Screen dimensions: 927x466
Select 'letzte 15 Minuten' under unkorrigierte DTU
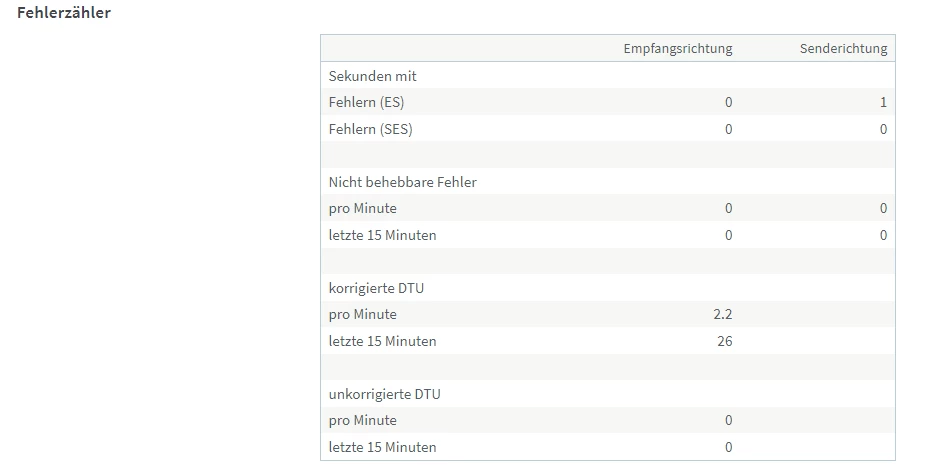tap(382, 447)
